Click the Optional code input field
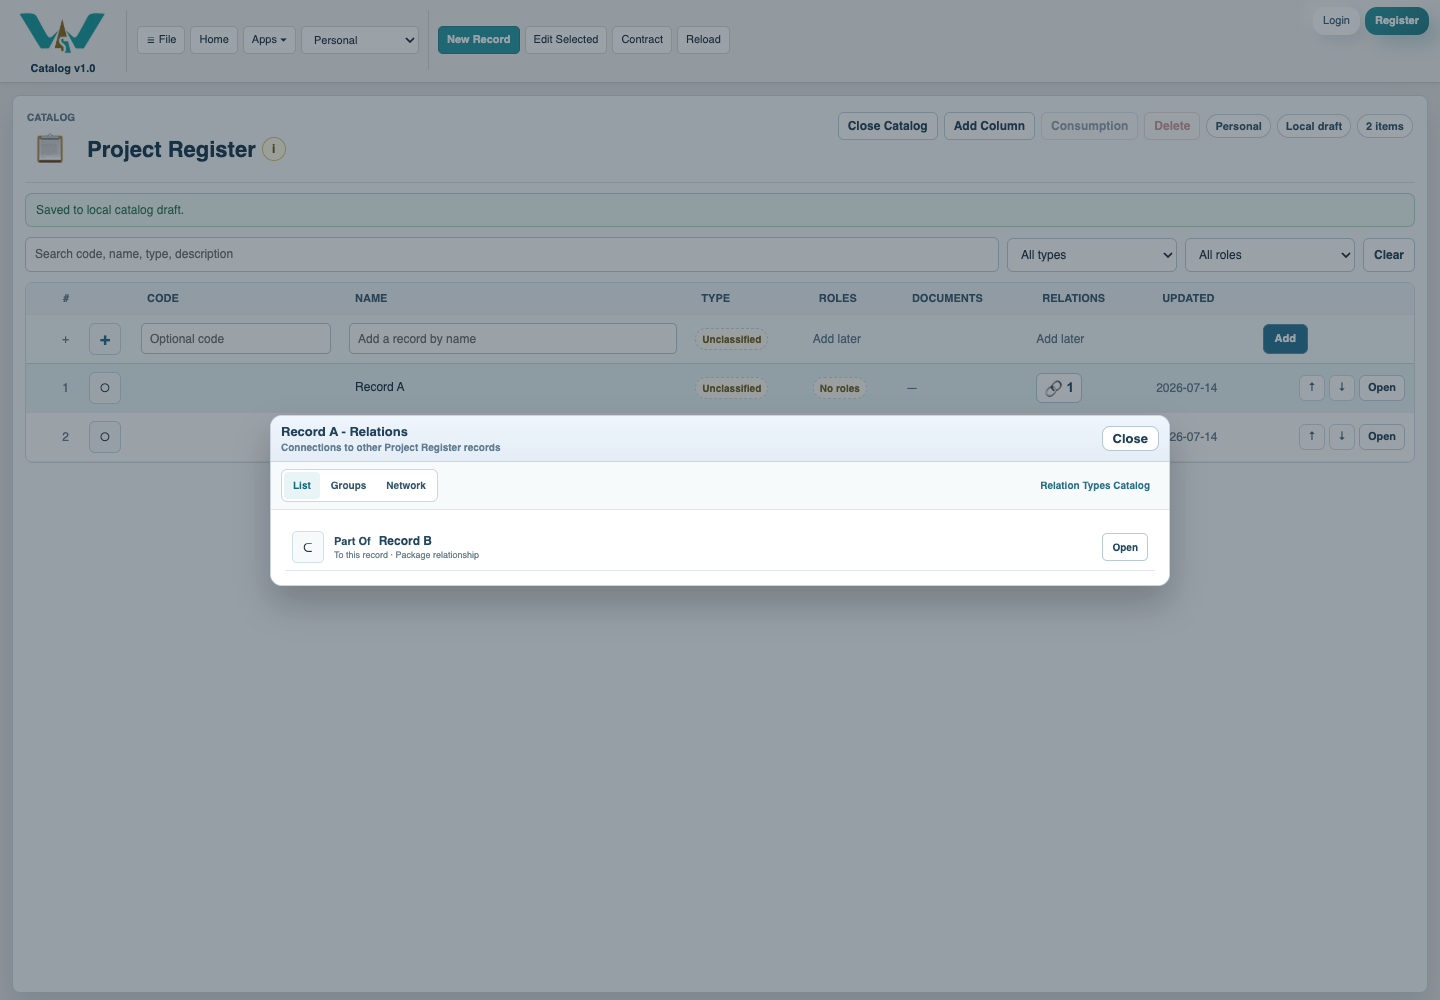This screenshot has width=1440, height=1000. click(236, 339)
